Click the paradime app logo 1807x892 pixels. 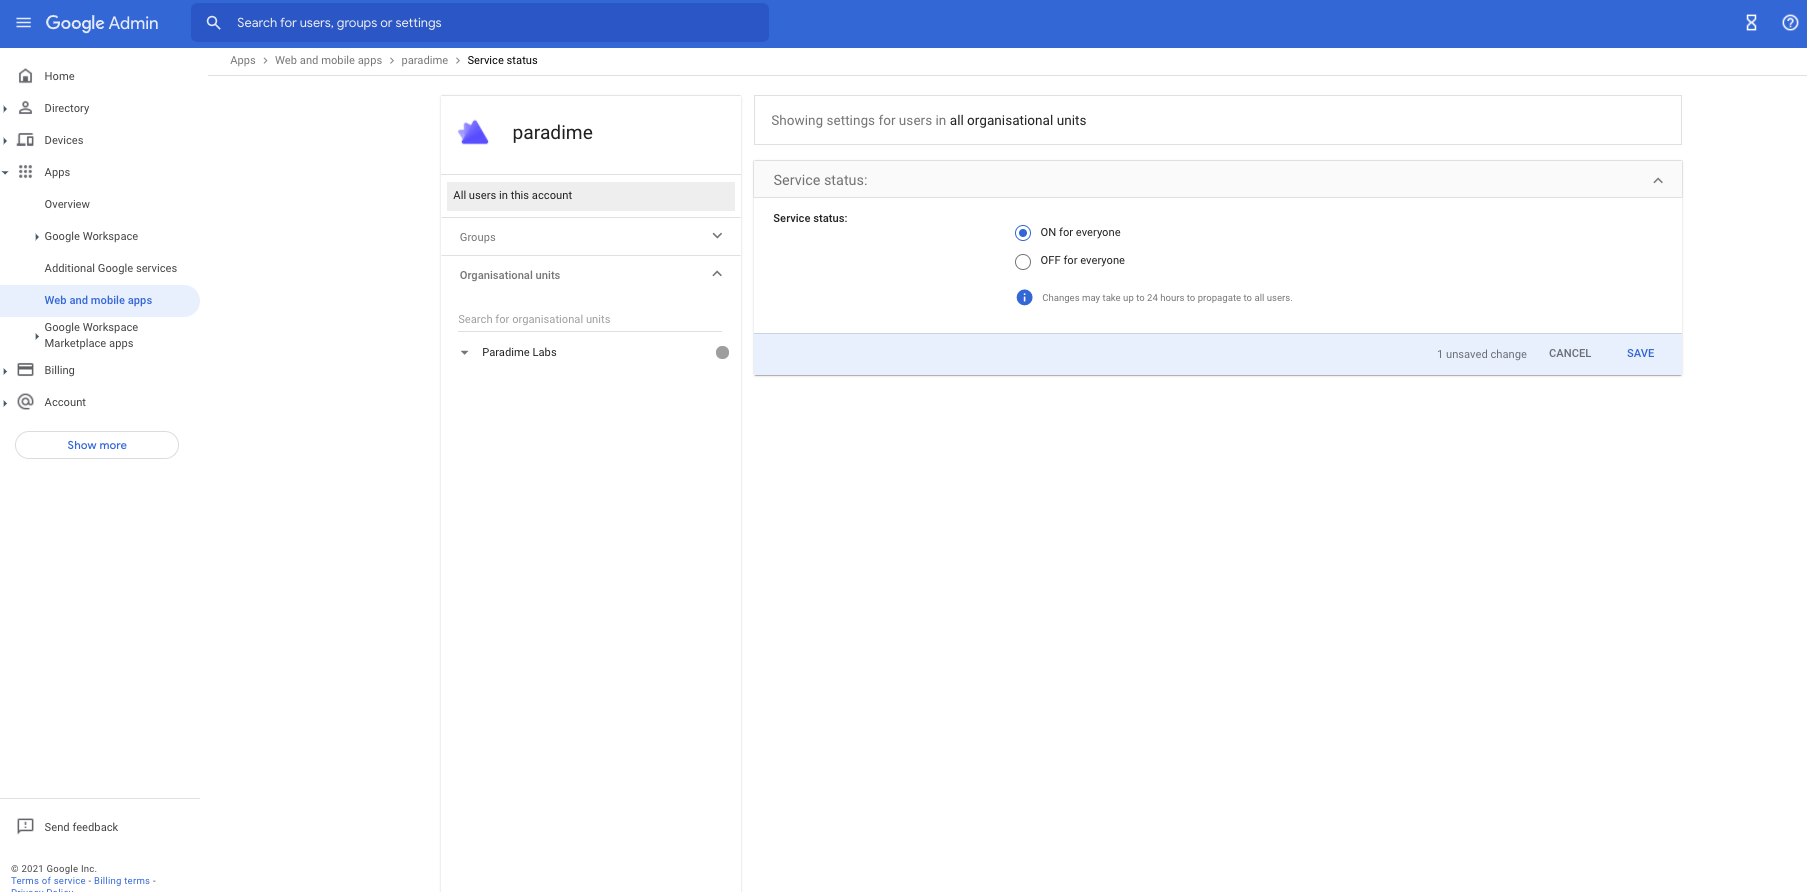pos(473,133)
